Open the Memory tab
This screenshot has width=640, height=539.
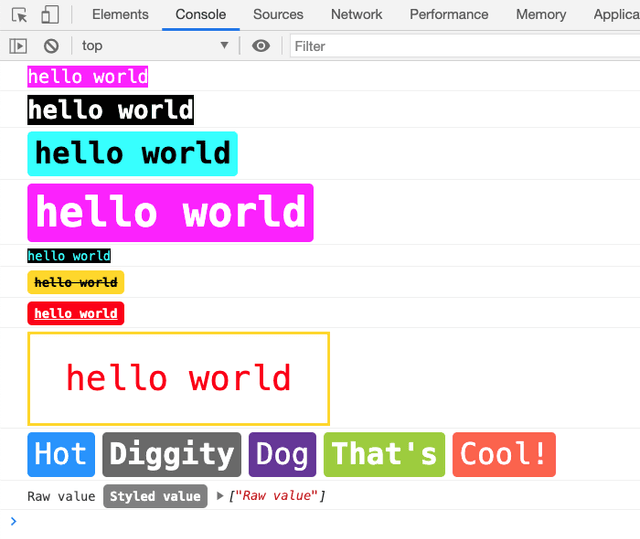coord(540,15)
